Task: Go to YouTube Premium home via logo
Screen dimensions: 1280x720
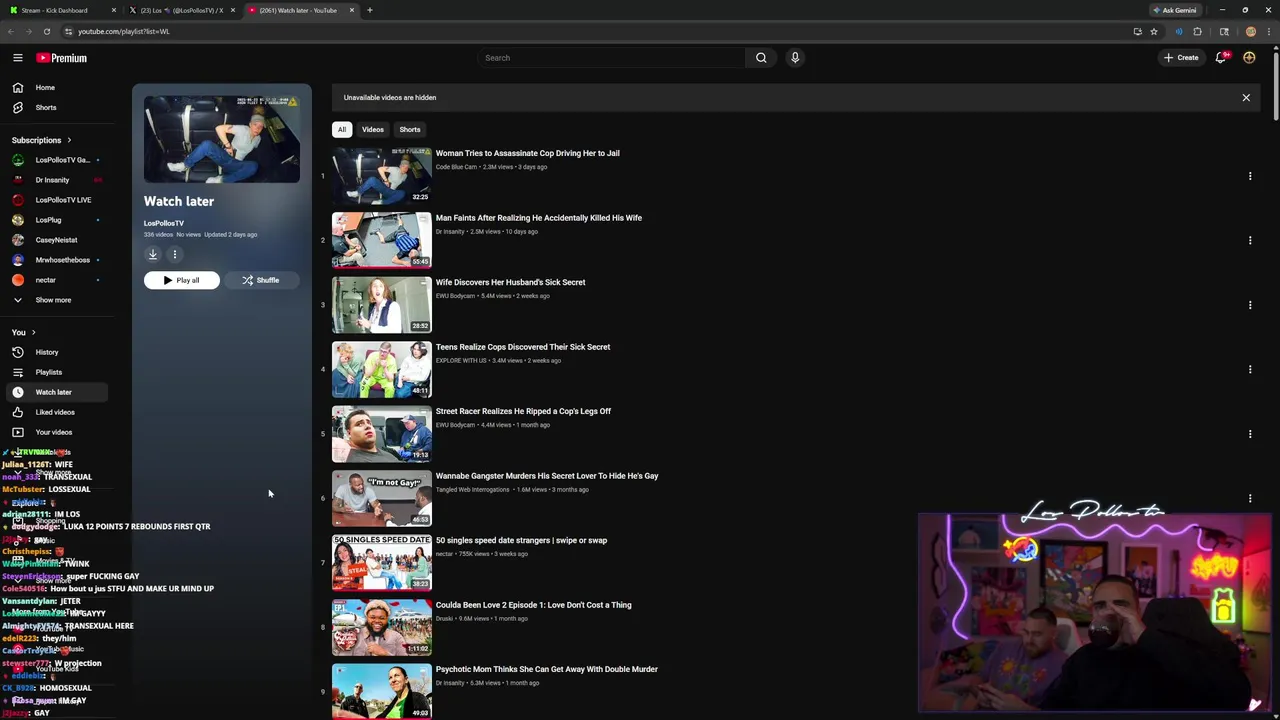Action: (62, 58)
